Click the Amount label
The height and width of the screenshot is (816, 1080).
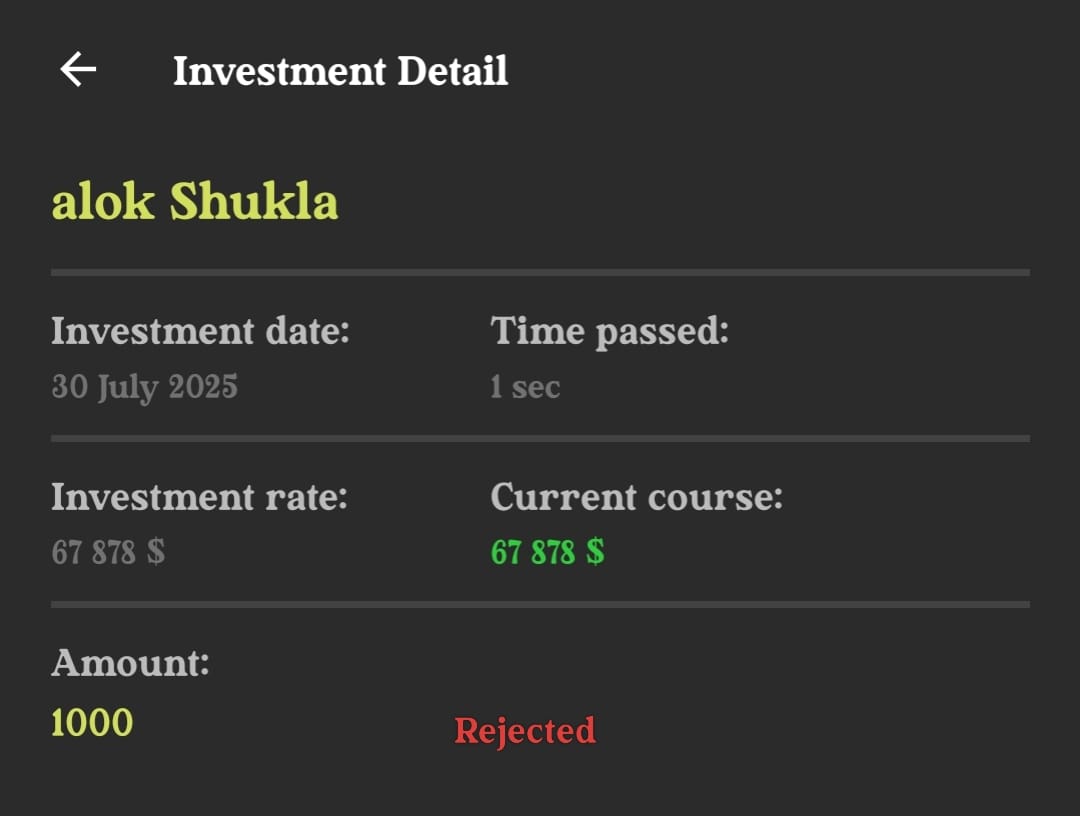point(130,662)
